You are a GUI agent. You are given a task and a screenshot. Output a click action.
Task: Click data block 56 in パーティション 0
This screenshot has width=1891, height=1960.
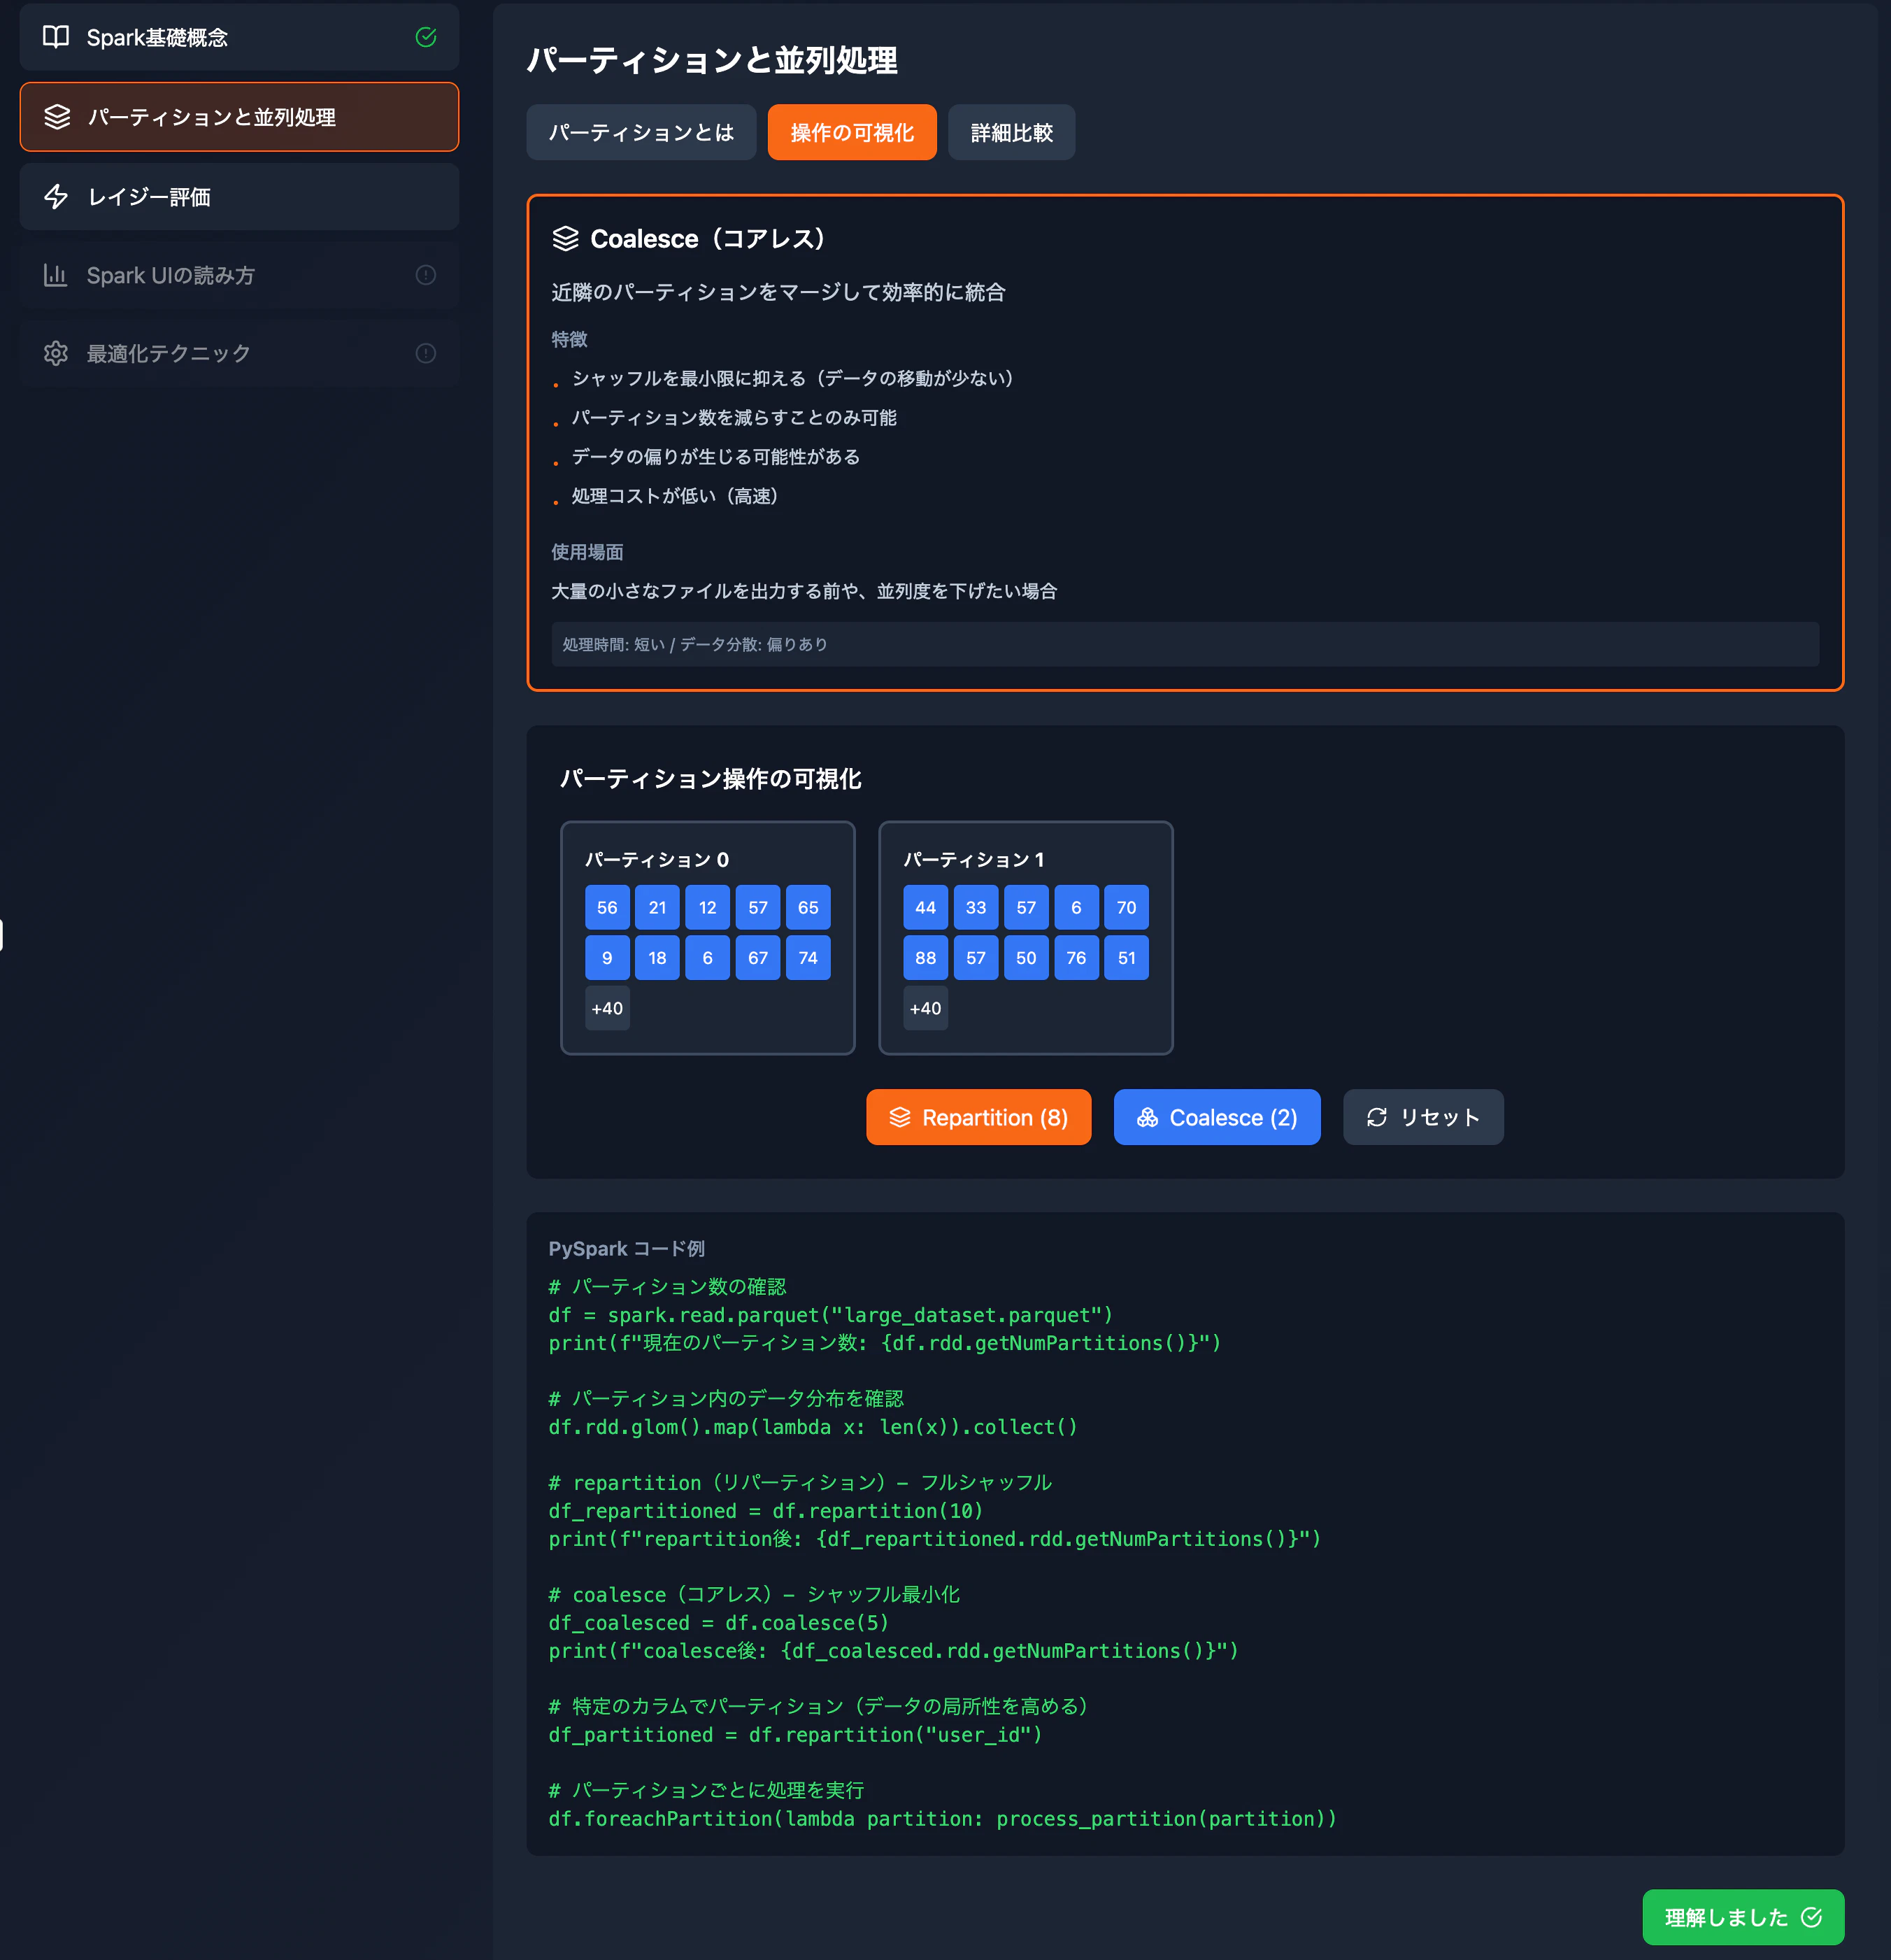(x=607, y=908)
